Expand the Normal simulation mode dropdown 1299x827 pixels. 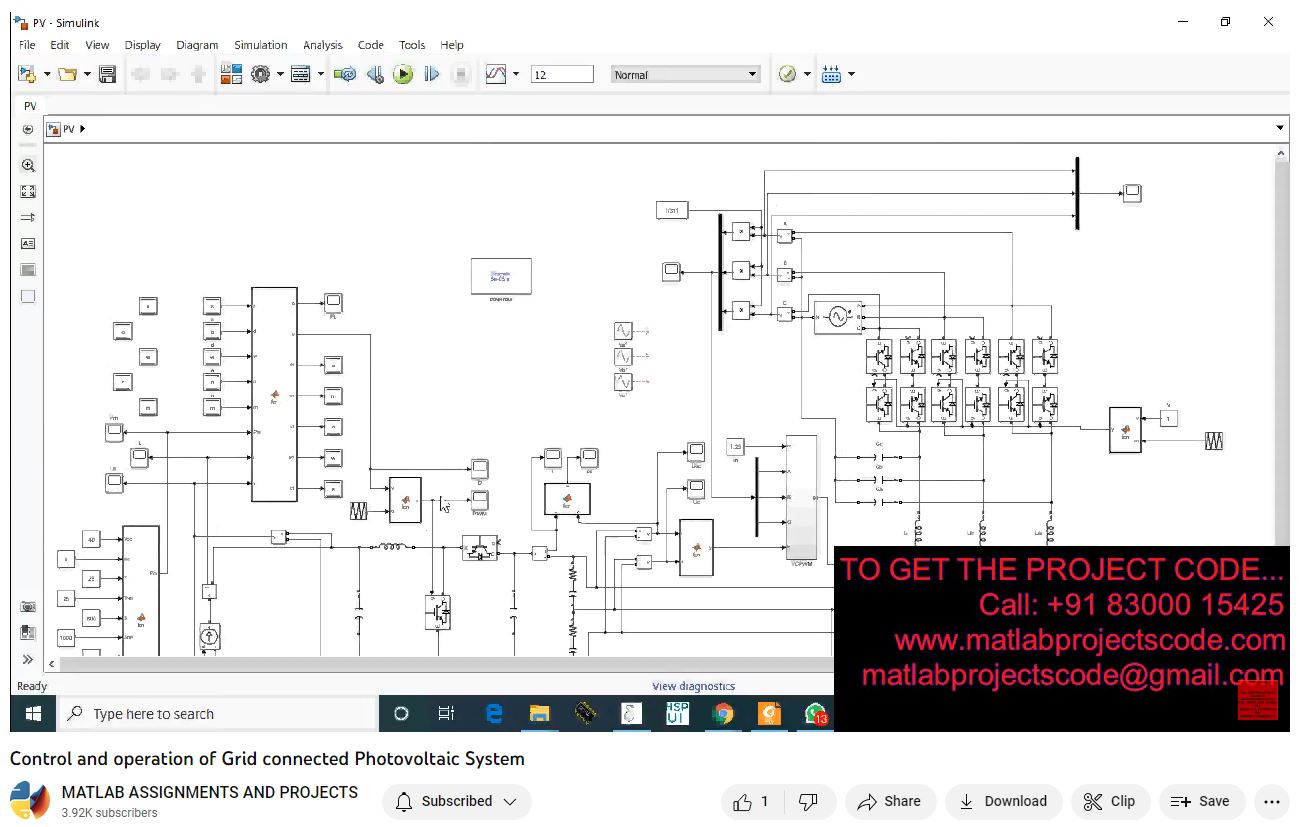click(752, 74)
